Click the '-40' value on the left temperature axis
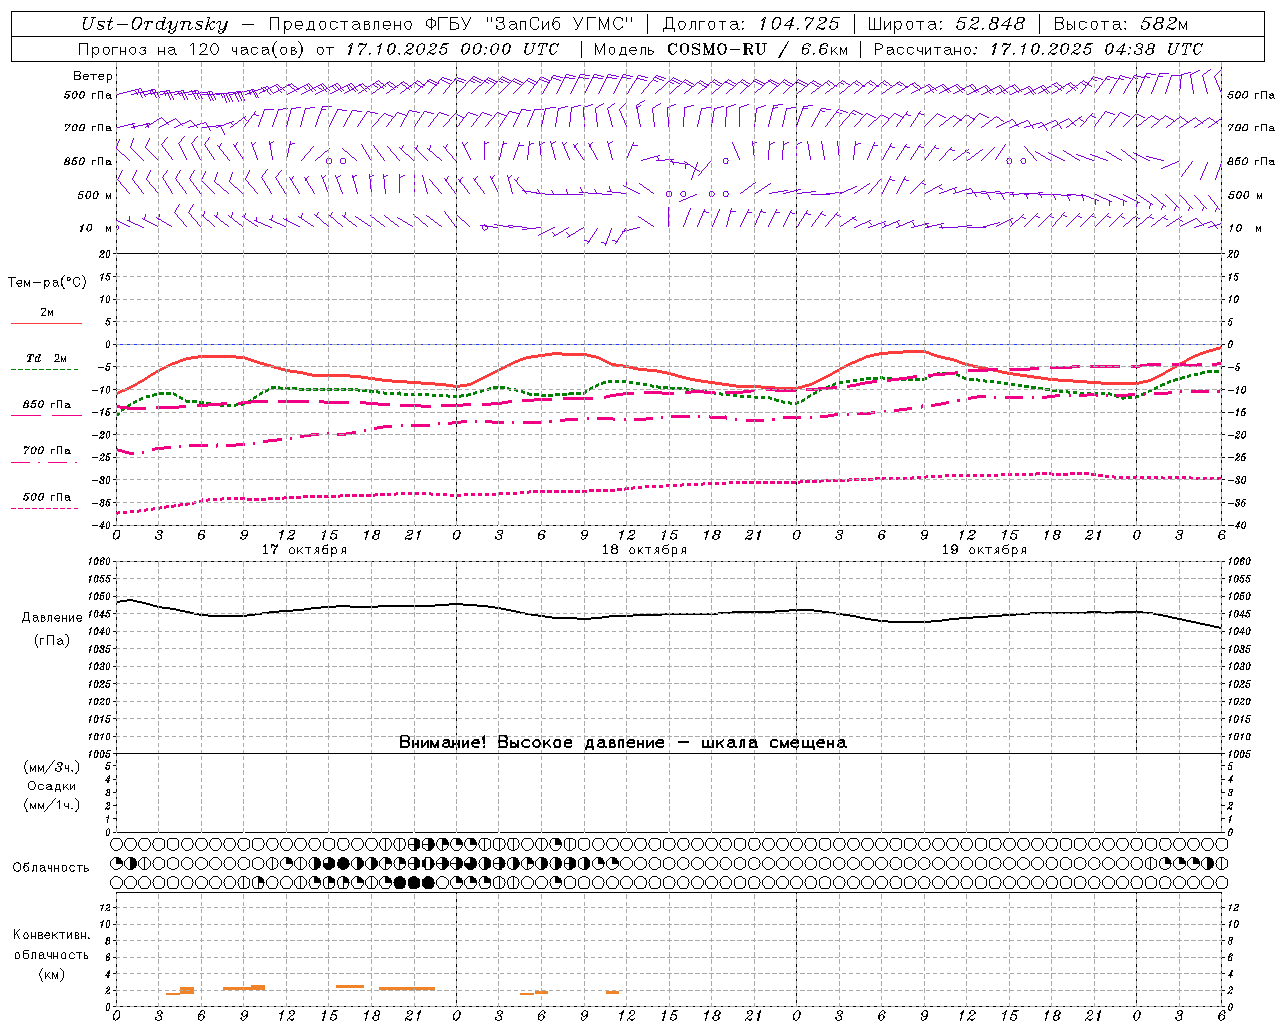The image size is (1280, 1024). [102, 525]
